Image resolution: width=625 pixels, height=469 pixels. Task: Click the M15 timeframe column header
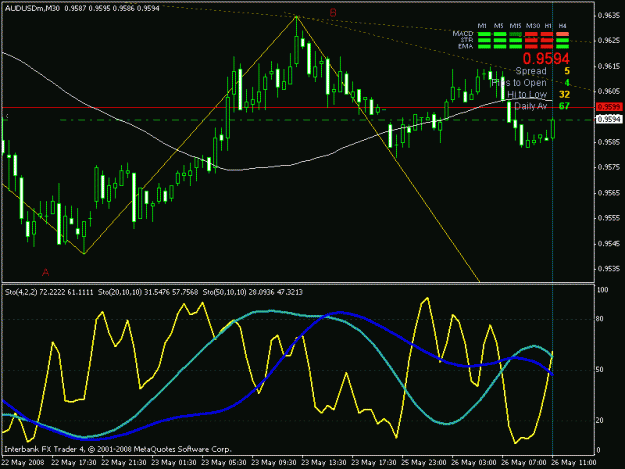pyautogui.click(x=515, y=26)
